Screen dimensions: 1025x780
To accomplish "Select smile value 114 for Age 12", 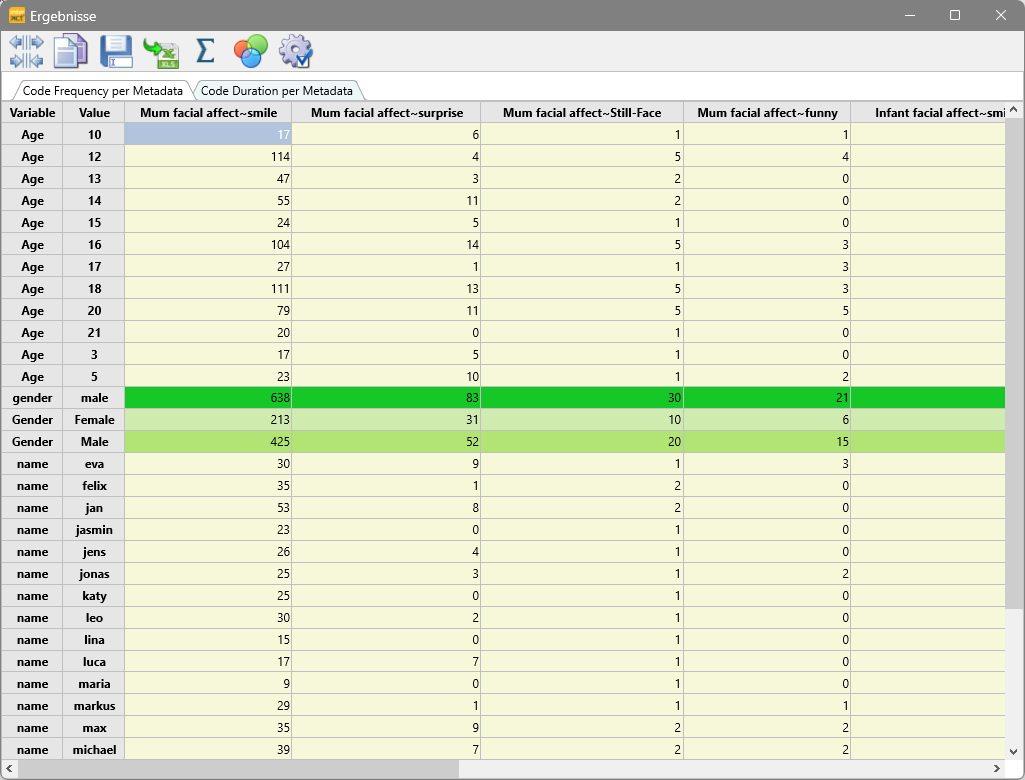I will click(x=208, y=156).
